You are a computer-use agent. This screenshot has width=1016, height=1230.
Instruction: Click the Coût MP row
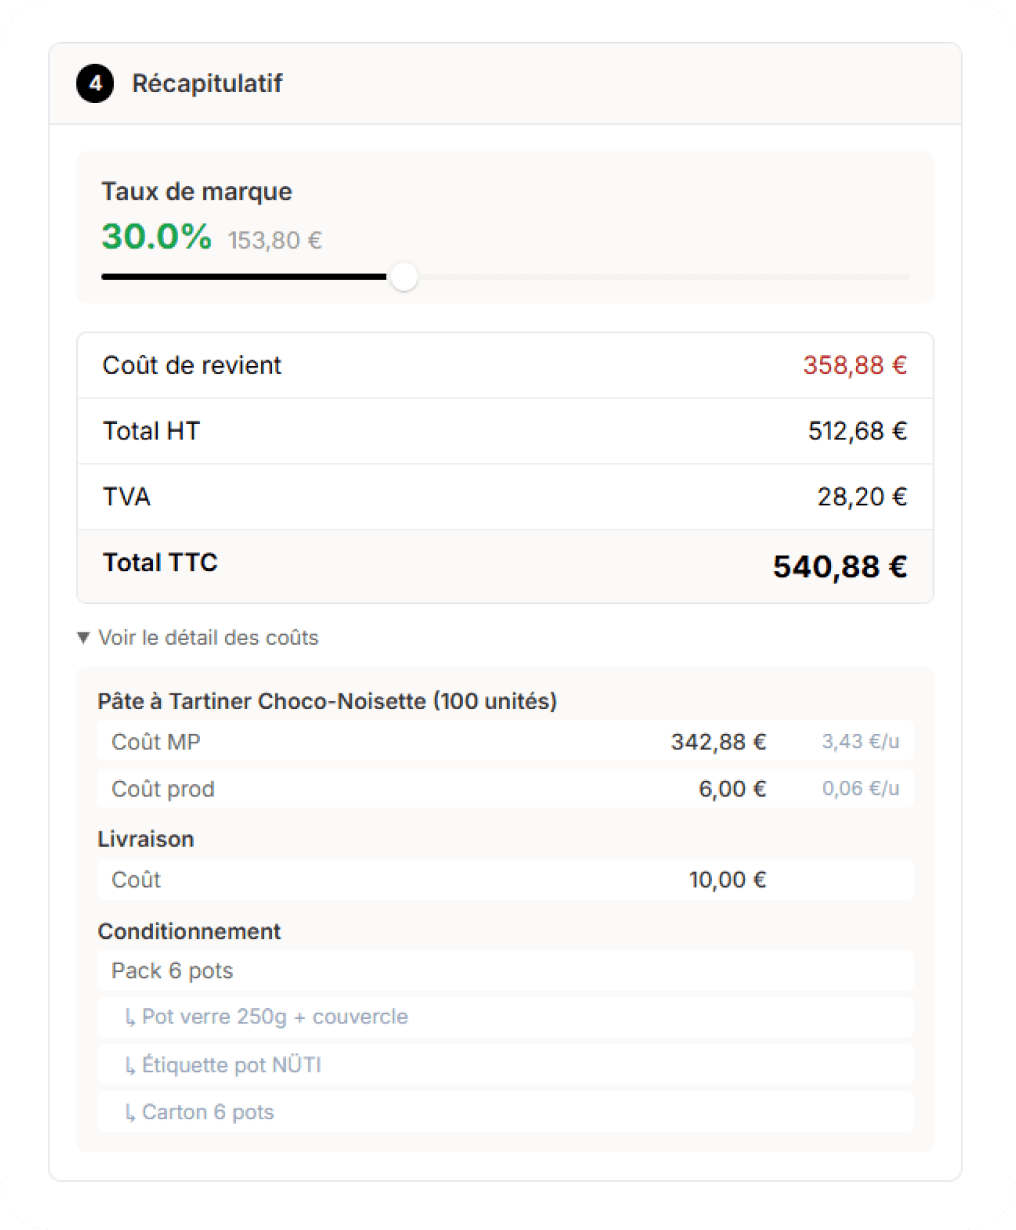point(504,742)
